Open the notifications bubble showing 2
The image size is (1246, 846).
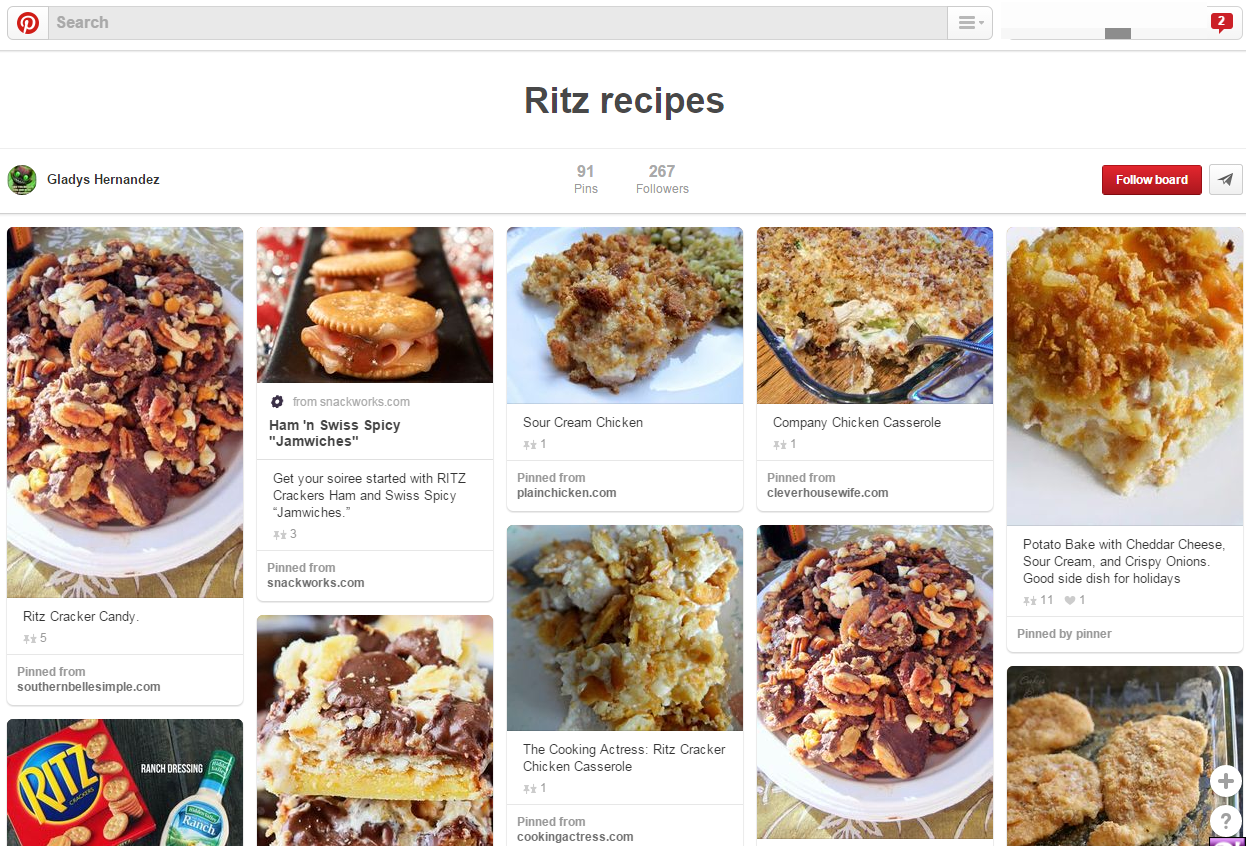(1220, 22)
